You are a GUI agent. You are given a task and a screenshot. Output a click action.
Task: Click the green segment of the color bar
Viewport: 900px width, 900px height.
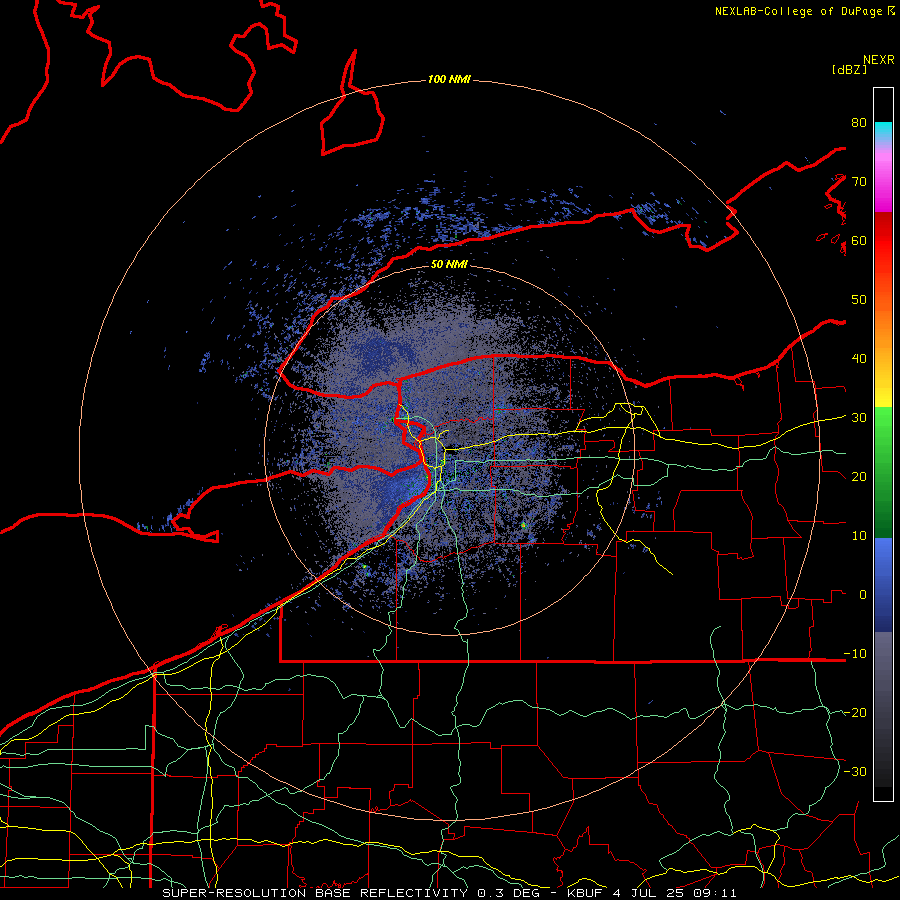[883, 472]
